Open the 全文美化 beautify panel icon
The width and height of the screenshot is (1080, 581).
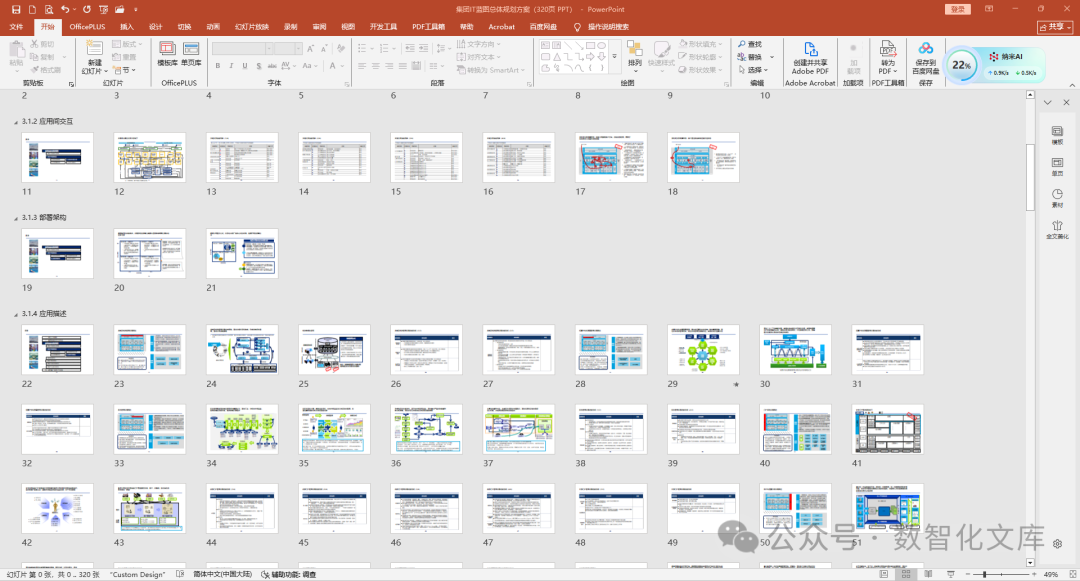(x=1057, y=230)
